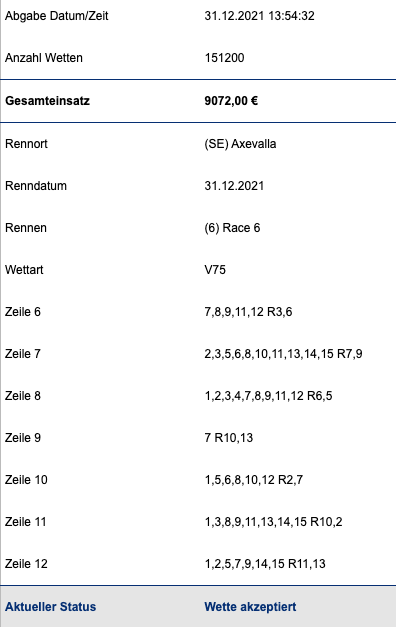Click the Gesamteinsatz amount 9072,00 €
396x627 pixels.
[231, 101]
